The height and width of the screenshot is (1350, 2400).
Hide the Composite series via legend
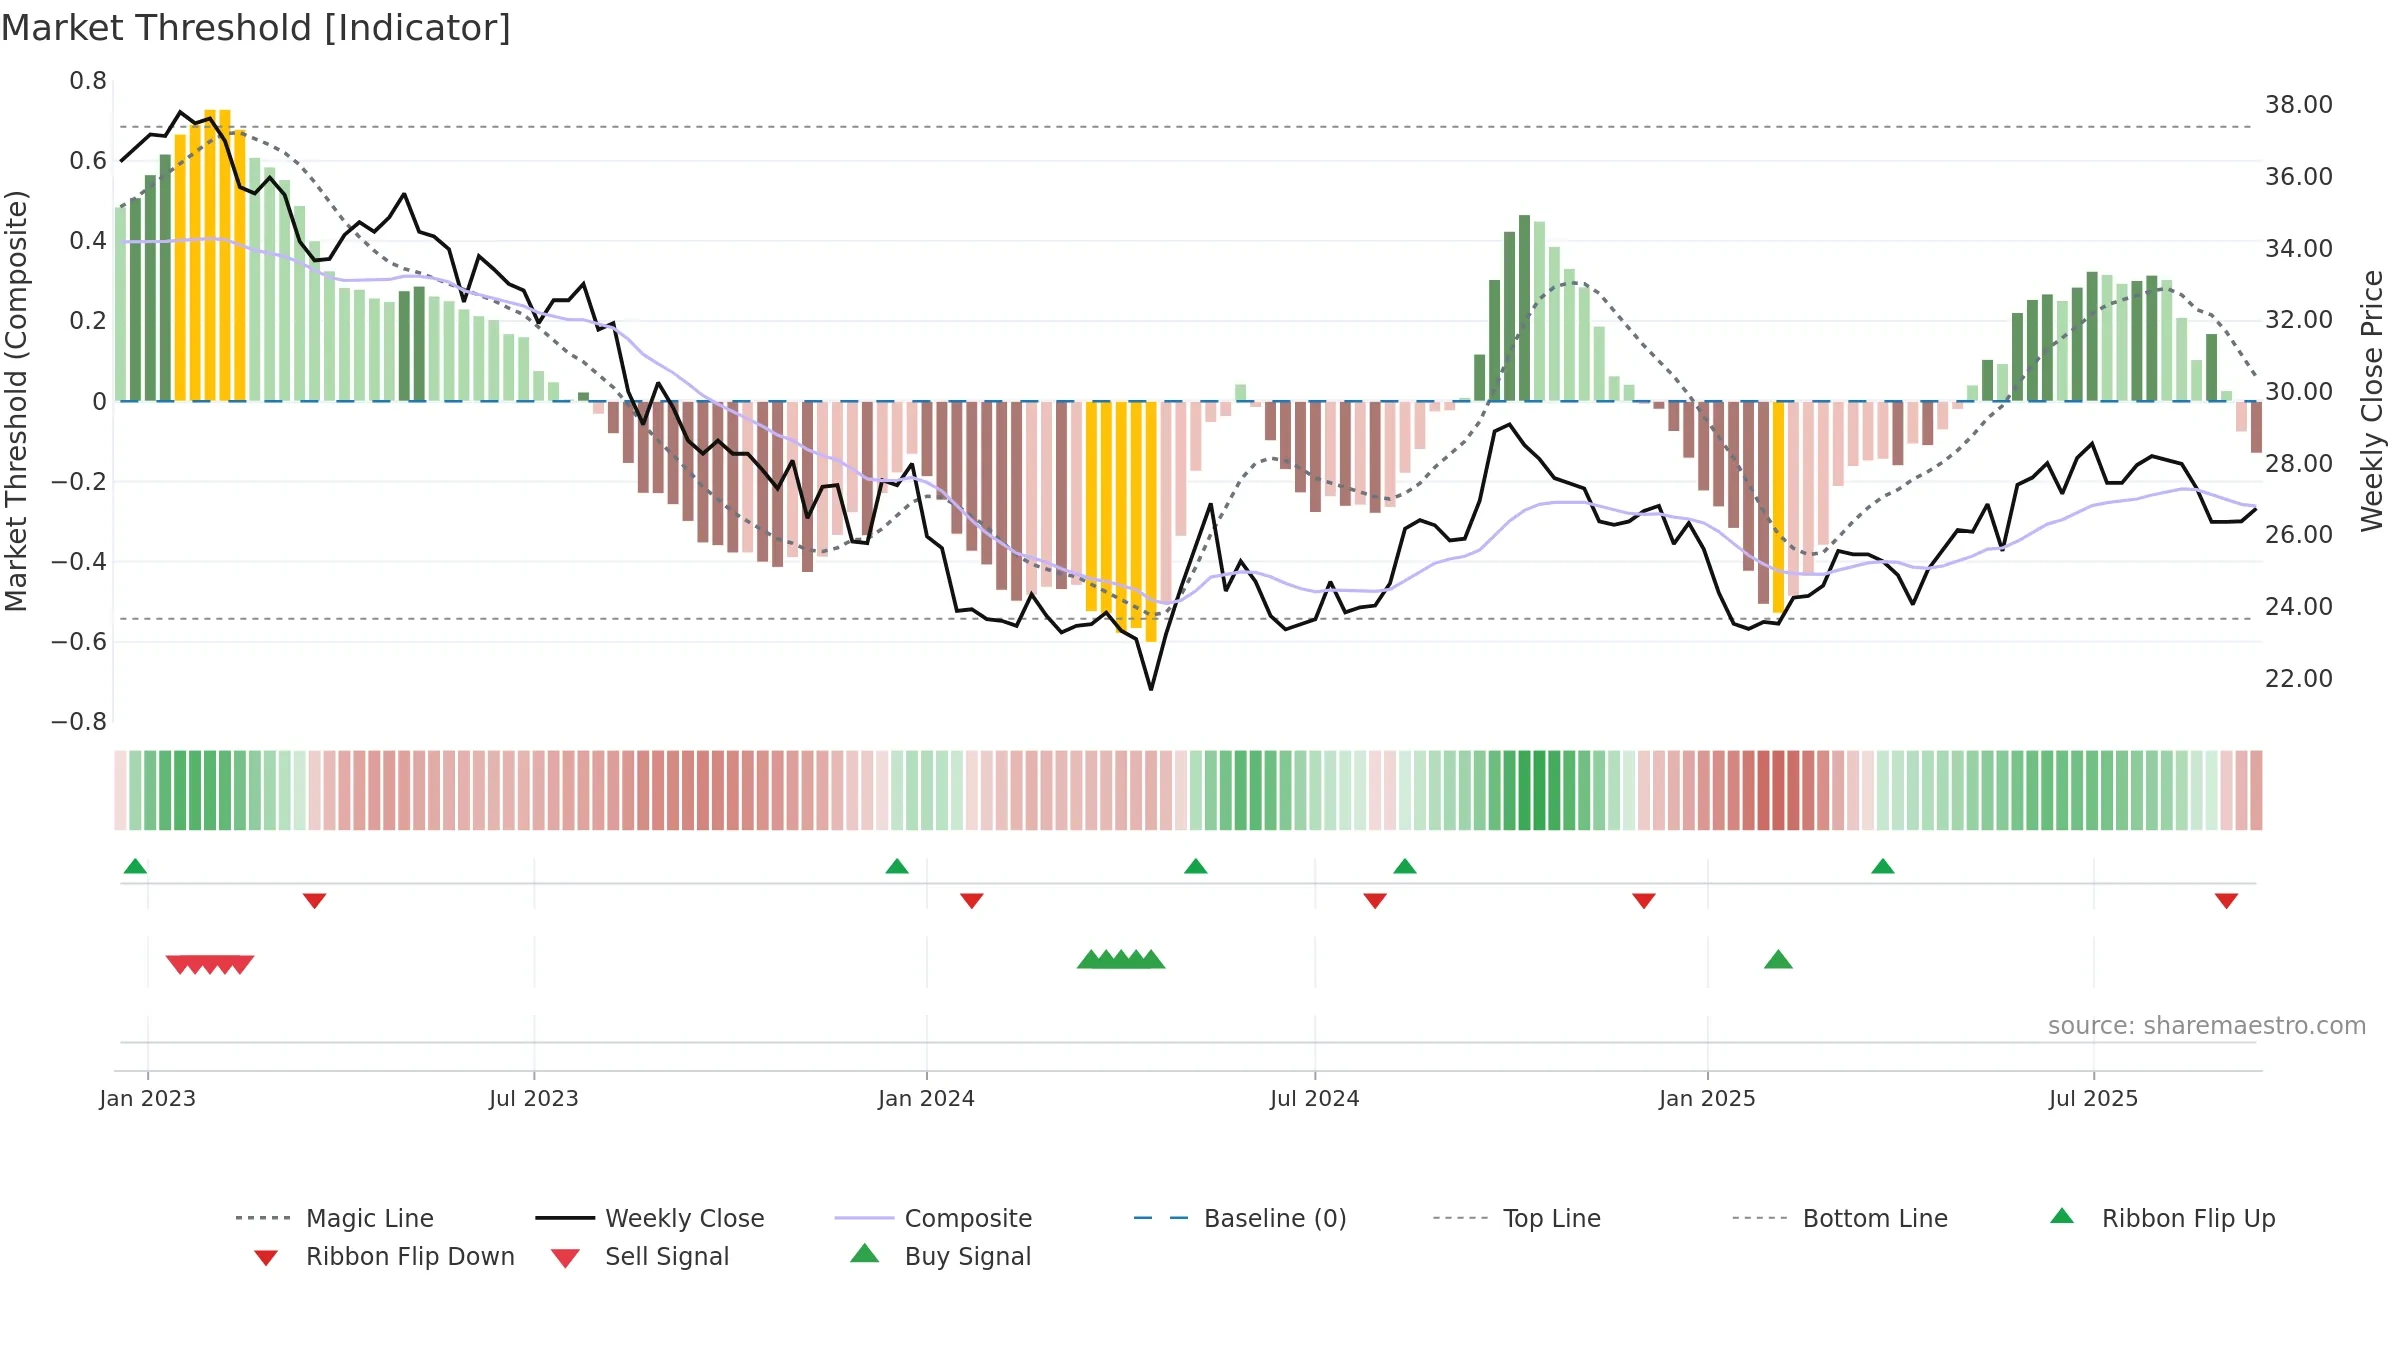pyautogui.click(x=933, y=1218)
